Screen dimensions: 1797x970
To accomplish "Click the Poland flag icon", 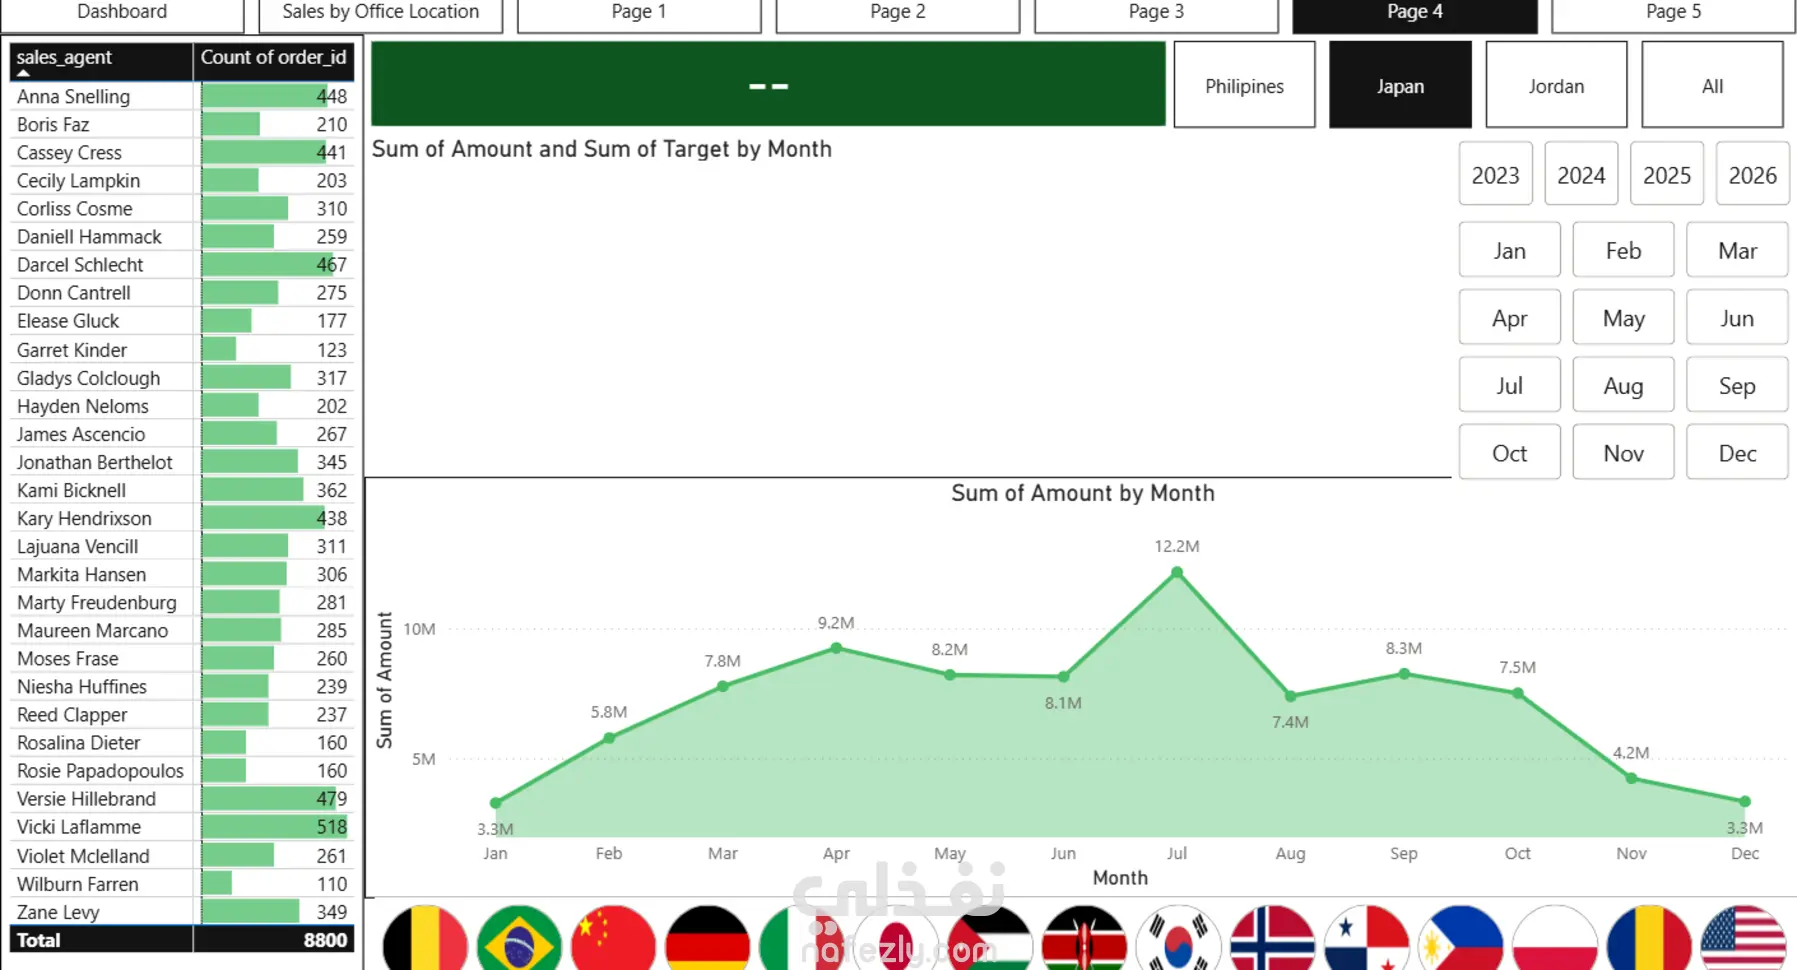I will click(x=1554, y=938).
